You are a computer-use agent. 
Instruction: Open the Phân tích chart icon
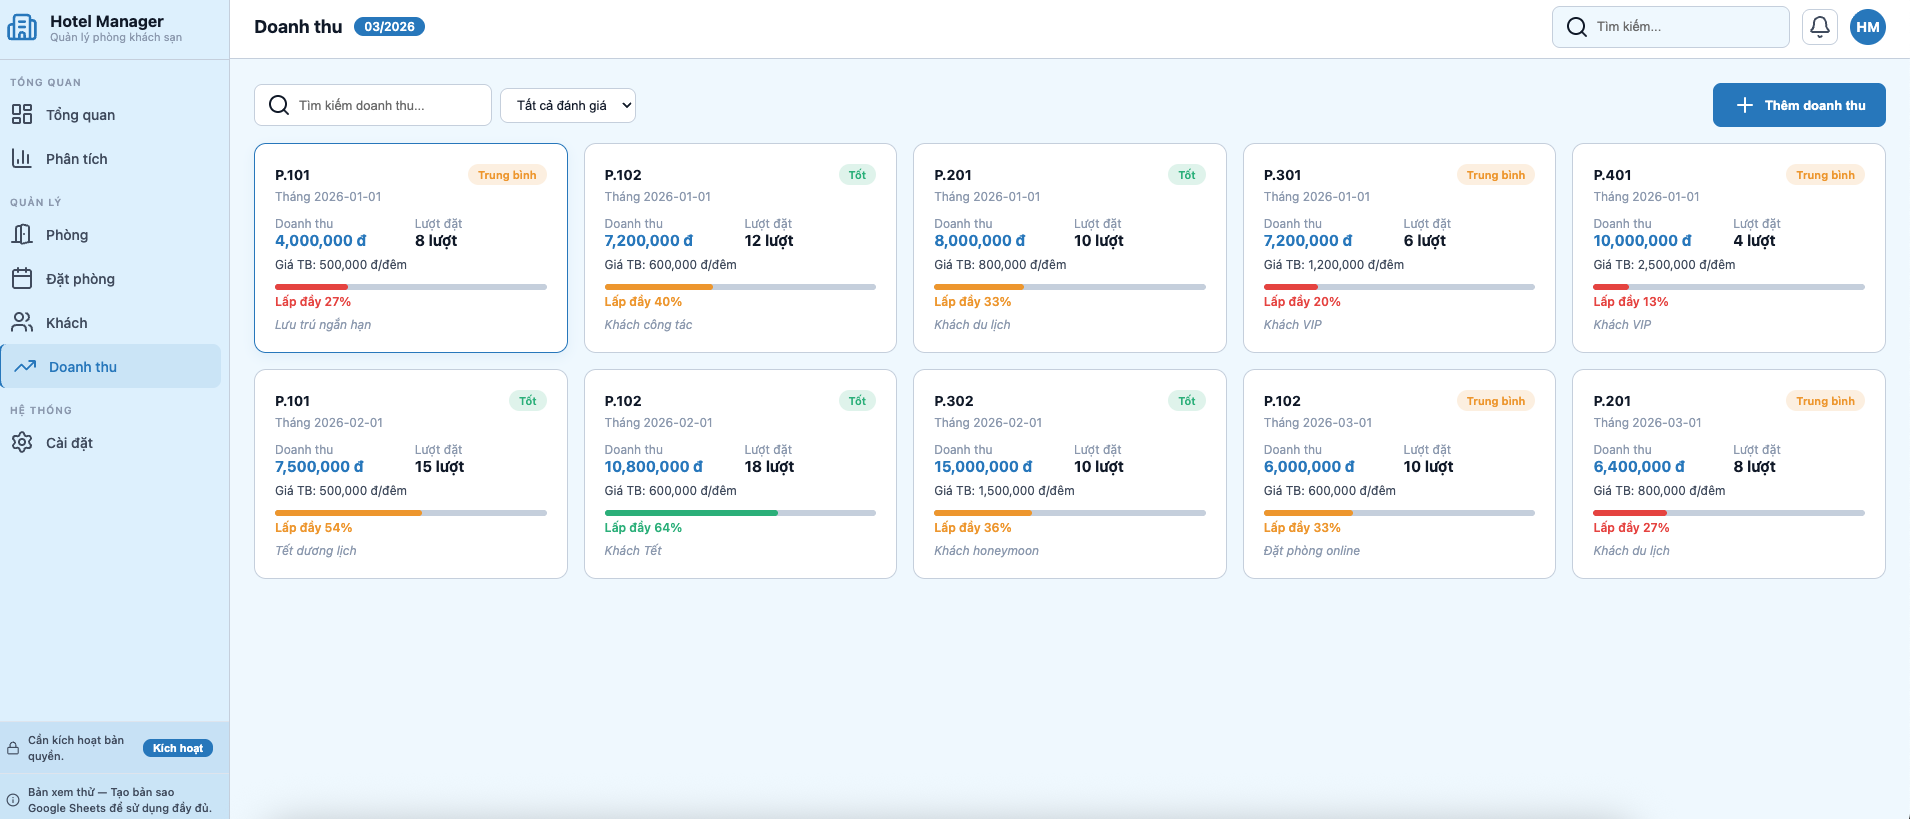coord(22,159)
